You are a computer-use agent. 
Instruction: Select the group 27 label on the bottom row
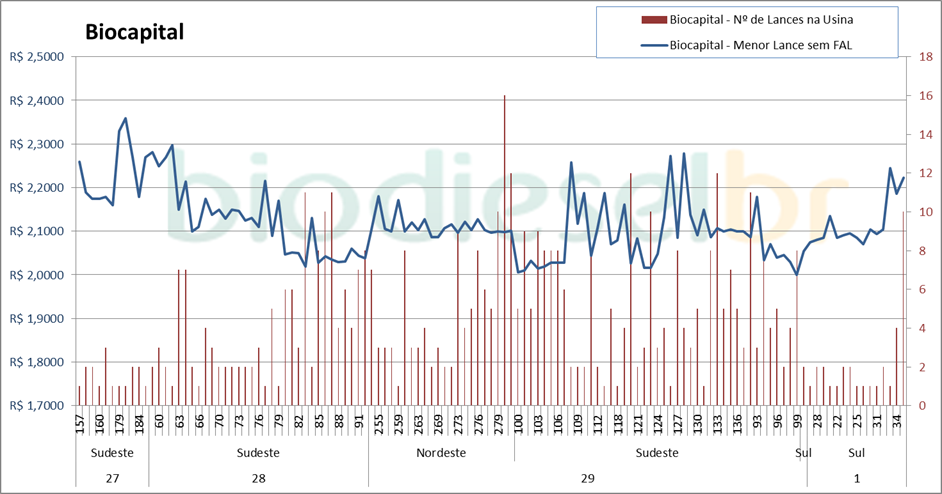pos(112,478)
